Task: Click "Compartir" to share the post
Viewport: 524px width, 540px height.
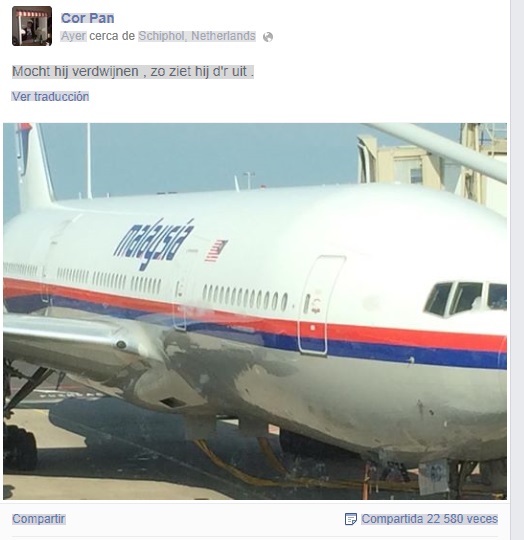Action: (39, 519)
